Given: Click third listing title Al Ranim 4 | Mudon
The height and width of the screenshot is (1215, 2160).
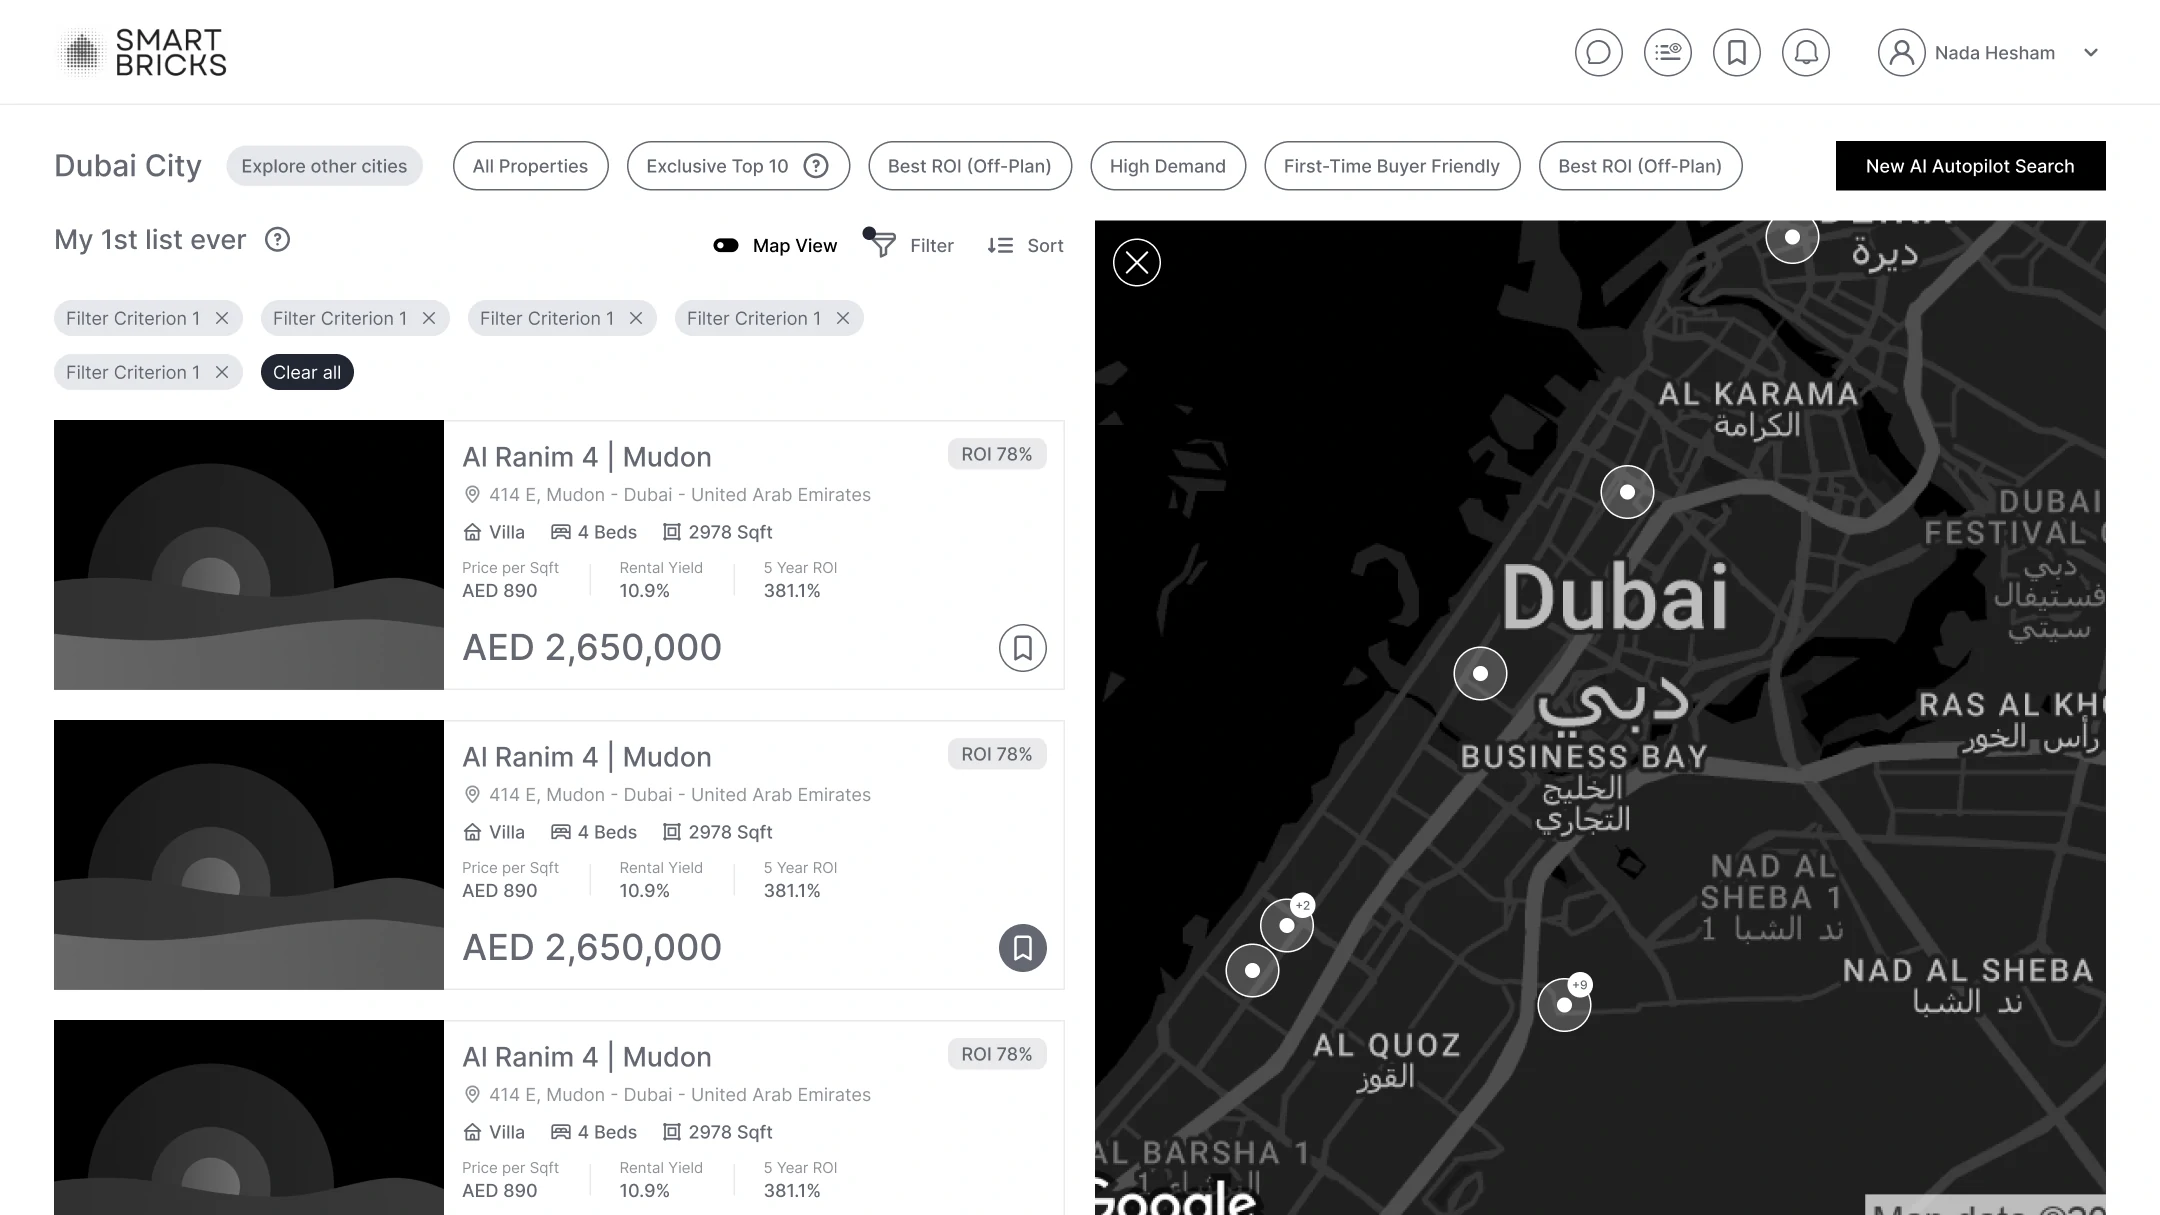Looking at the screenshot, I should tap(587, 1057).
